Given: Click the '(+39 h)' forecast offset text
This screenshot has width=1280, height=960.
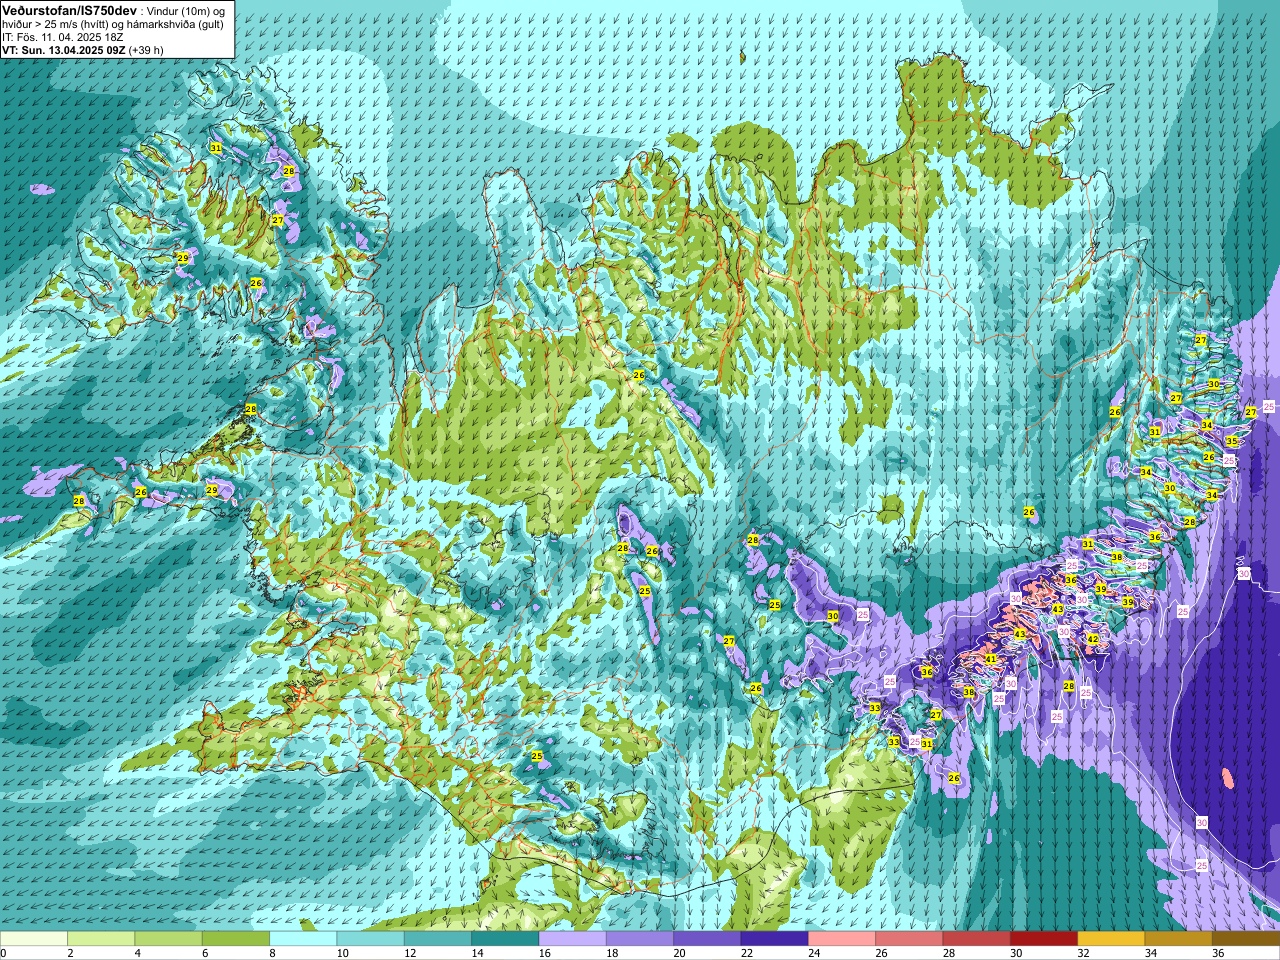Looking at the screenshot, I should point(146,50).
